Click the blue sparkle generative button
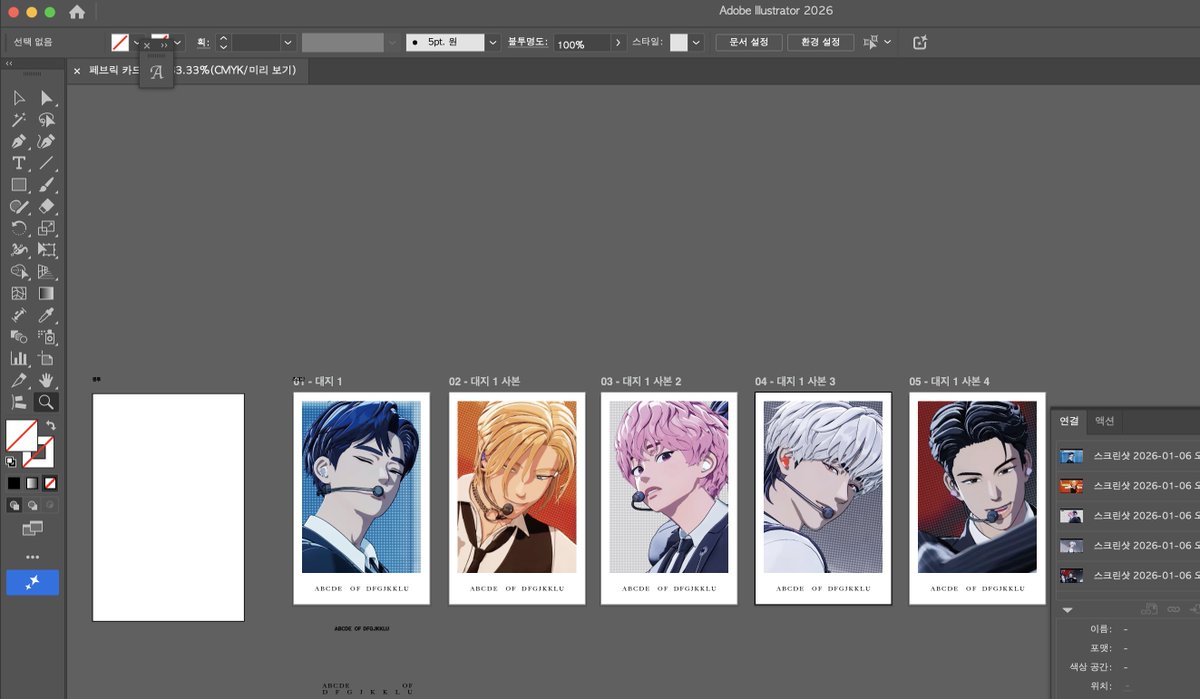Screen dimensions: 1200x699 pyautogui.click(x=32, y=583)
